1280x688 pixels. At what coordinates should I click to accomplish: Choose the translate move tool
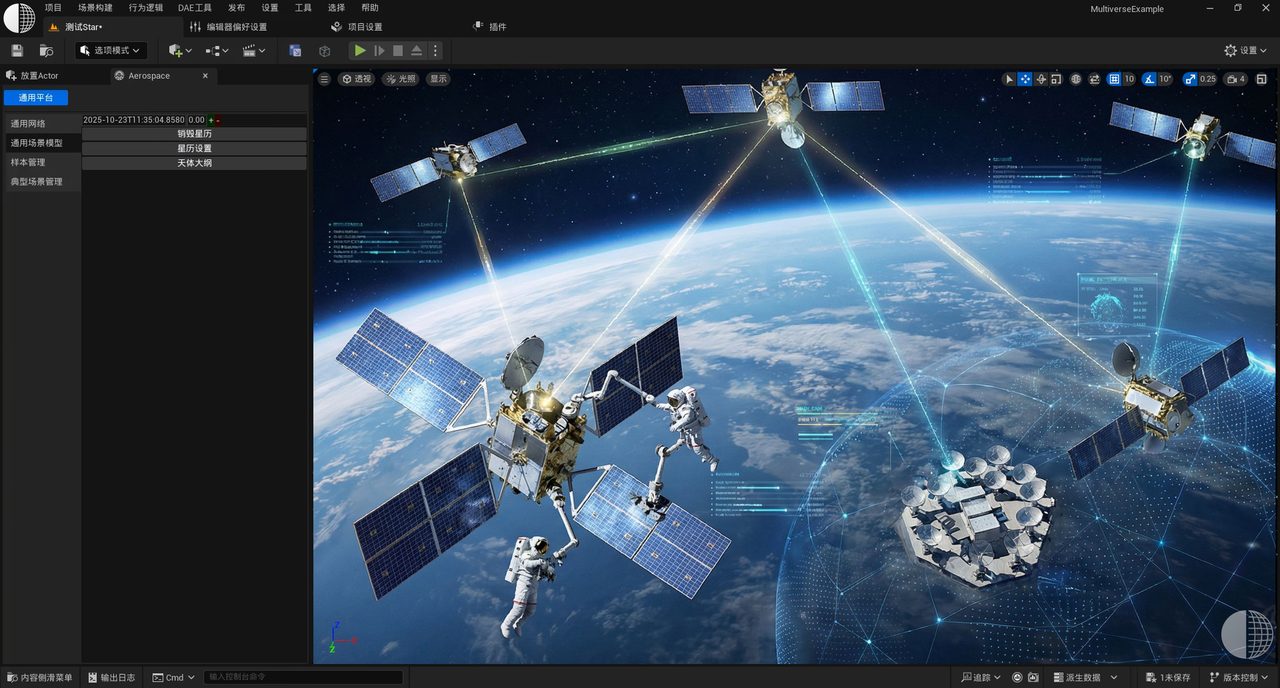point(1025,79)
